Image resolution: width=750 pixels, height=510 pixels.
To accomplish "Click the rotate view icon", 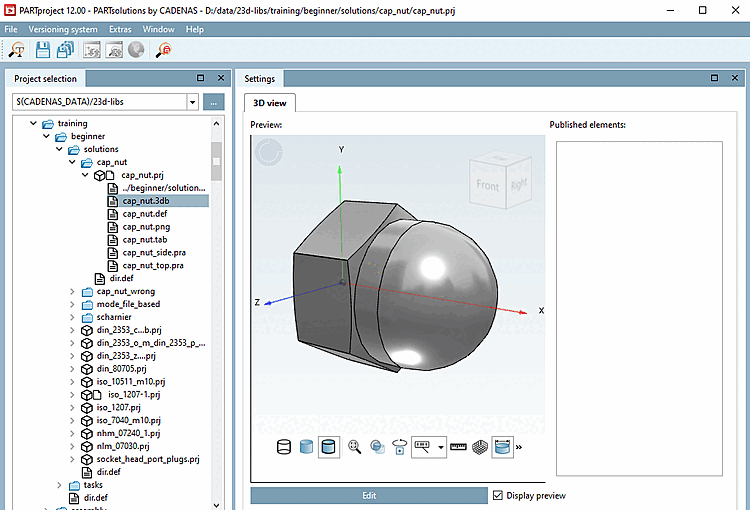I will pyautogui.click(x=401, y=447).
